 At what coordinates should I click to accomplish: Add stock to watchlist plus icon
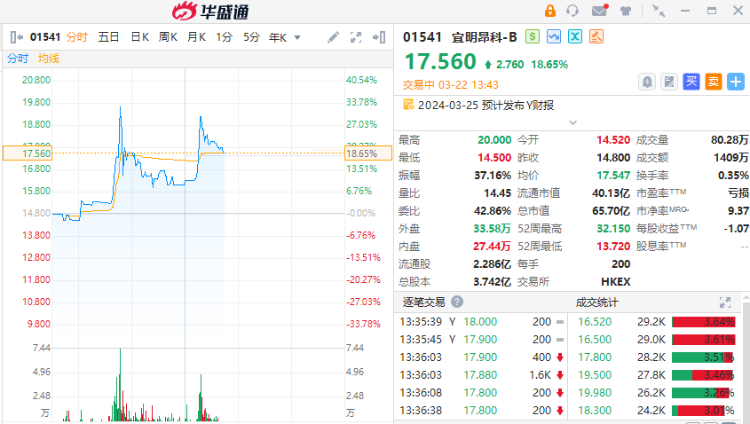click(736, 82)
